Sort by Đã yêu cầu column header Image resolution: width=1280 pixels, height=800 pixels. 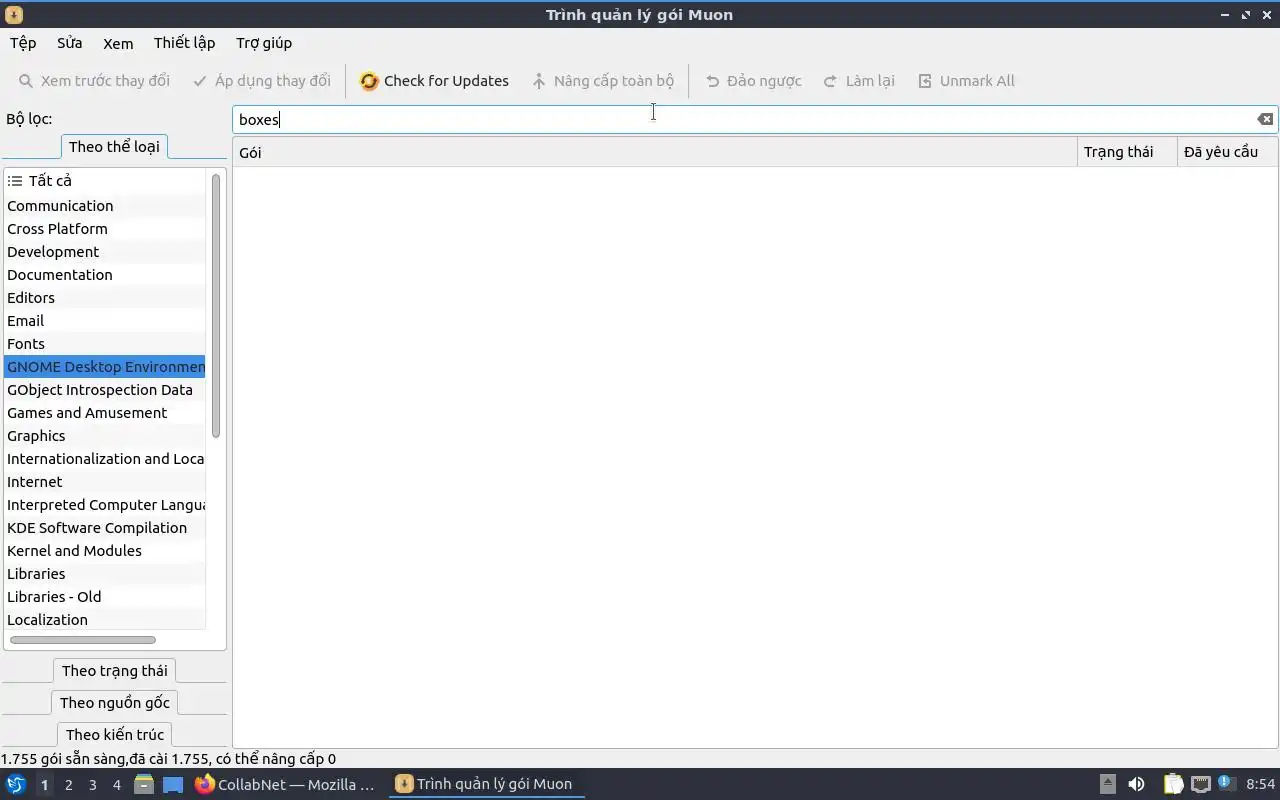coord(1227,152)
